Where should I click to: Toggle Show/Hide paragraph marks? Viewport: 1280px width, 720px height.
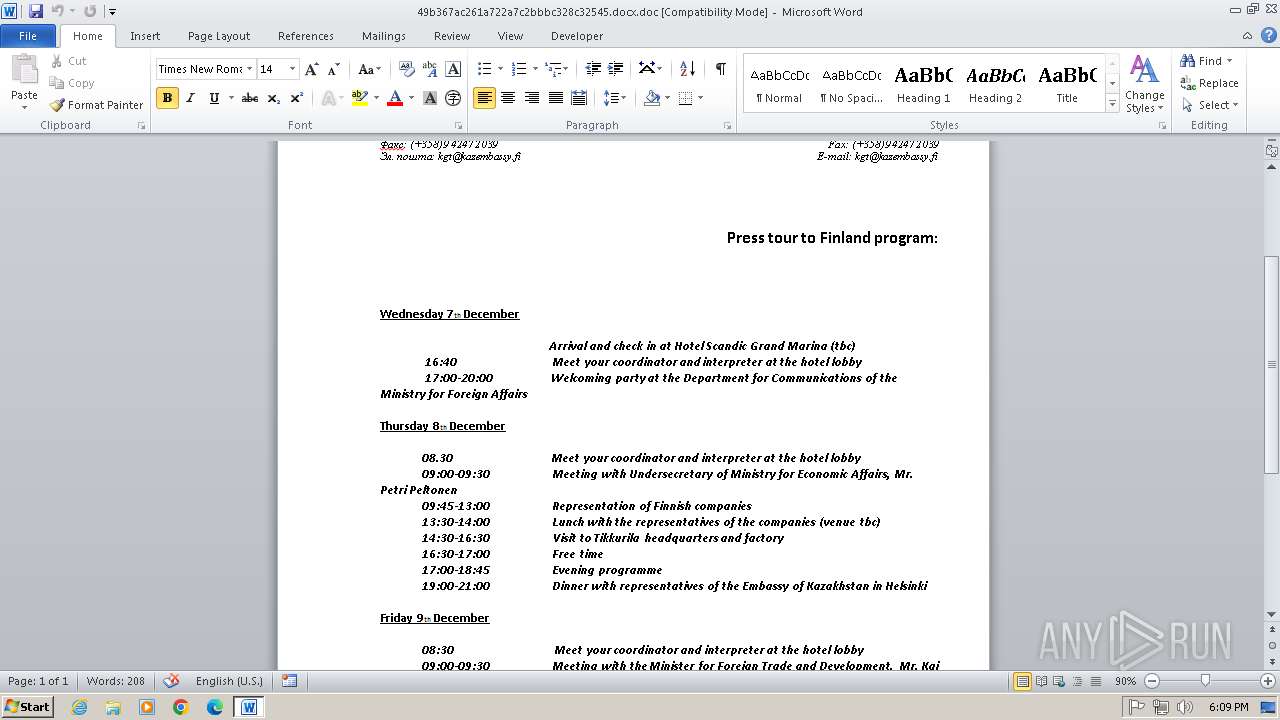coord(720,69)
